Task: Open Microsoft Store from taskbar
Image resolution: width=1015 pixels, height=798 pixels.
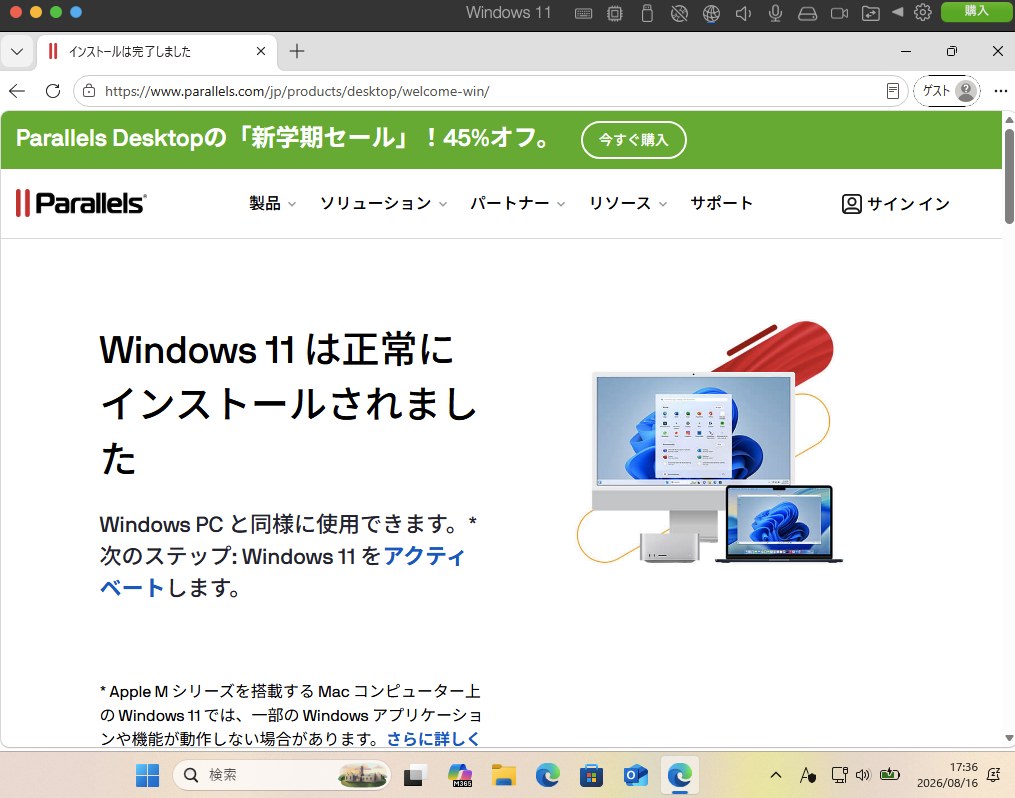Action: pos(591,775)
